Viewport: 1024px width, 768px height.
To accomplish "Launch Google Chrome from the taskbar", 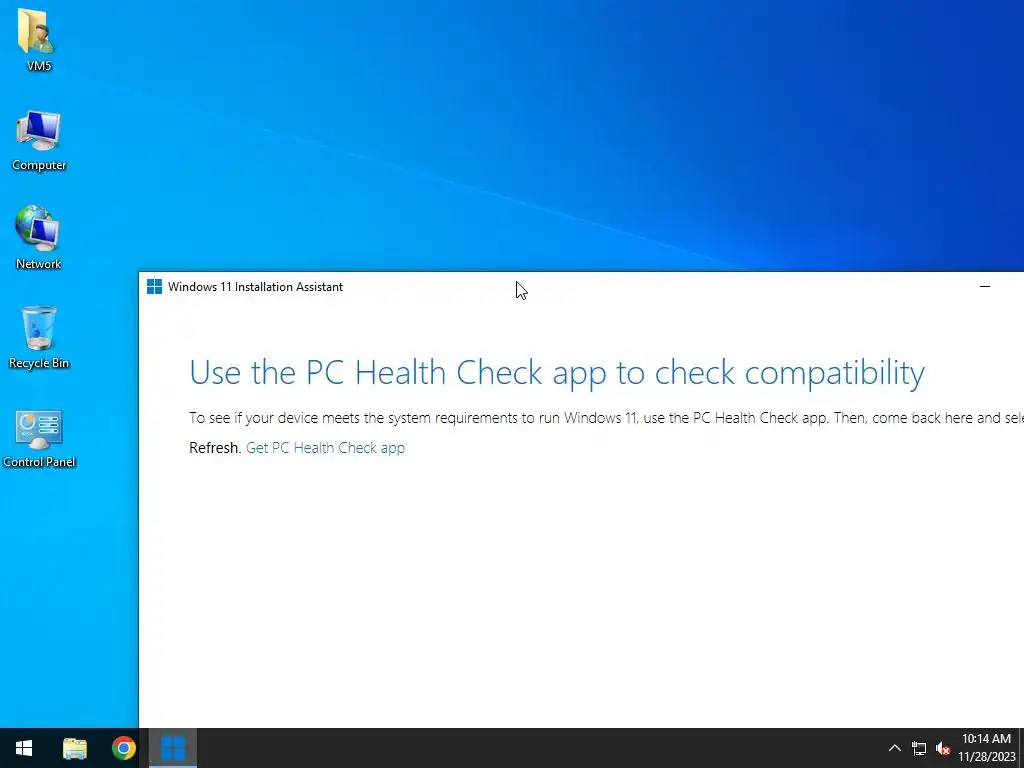I will pos(123,748).
